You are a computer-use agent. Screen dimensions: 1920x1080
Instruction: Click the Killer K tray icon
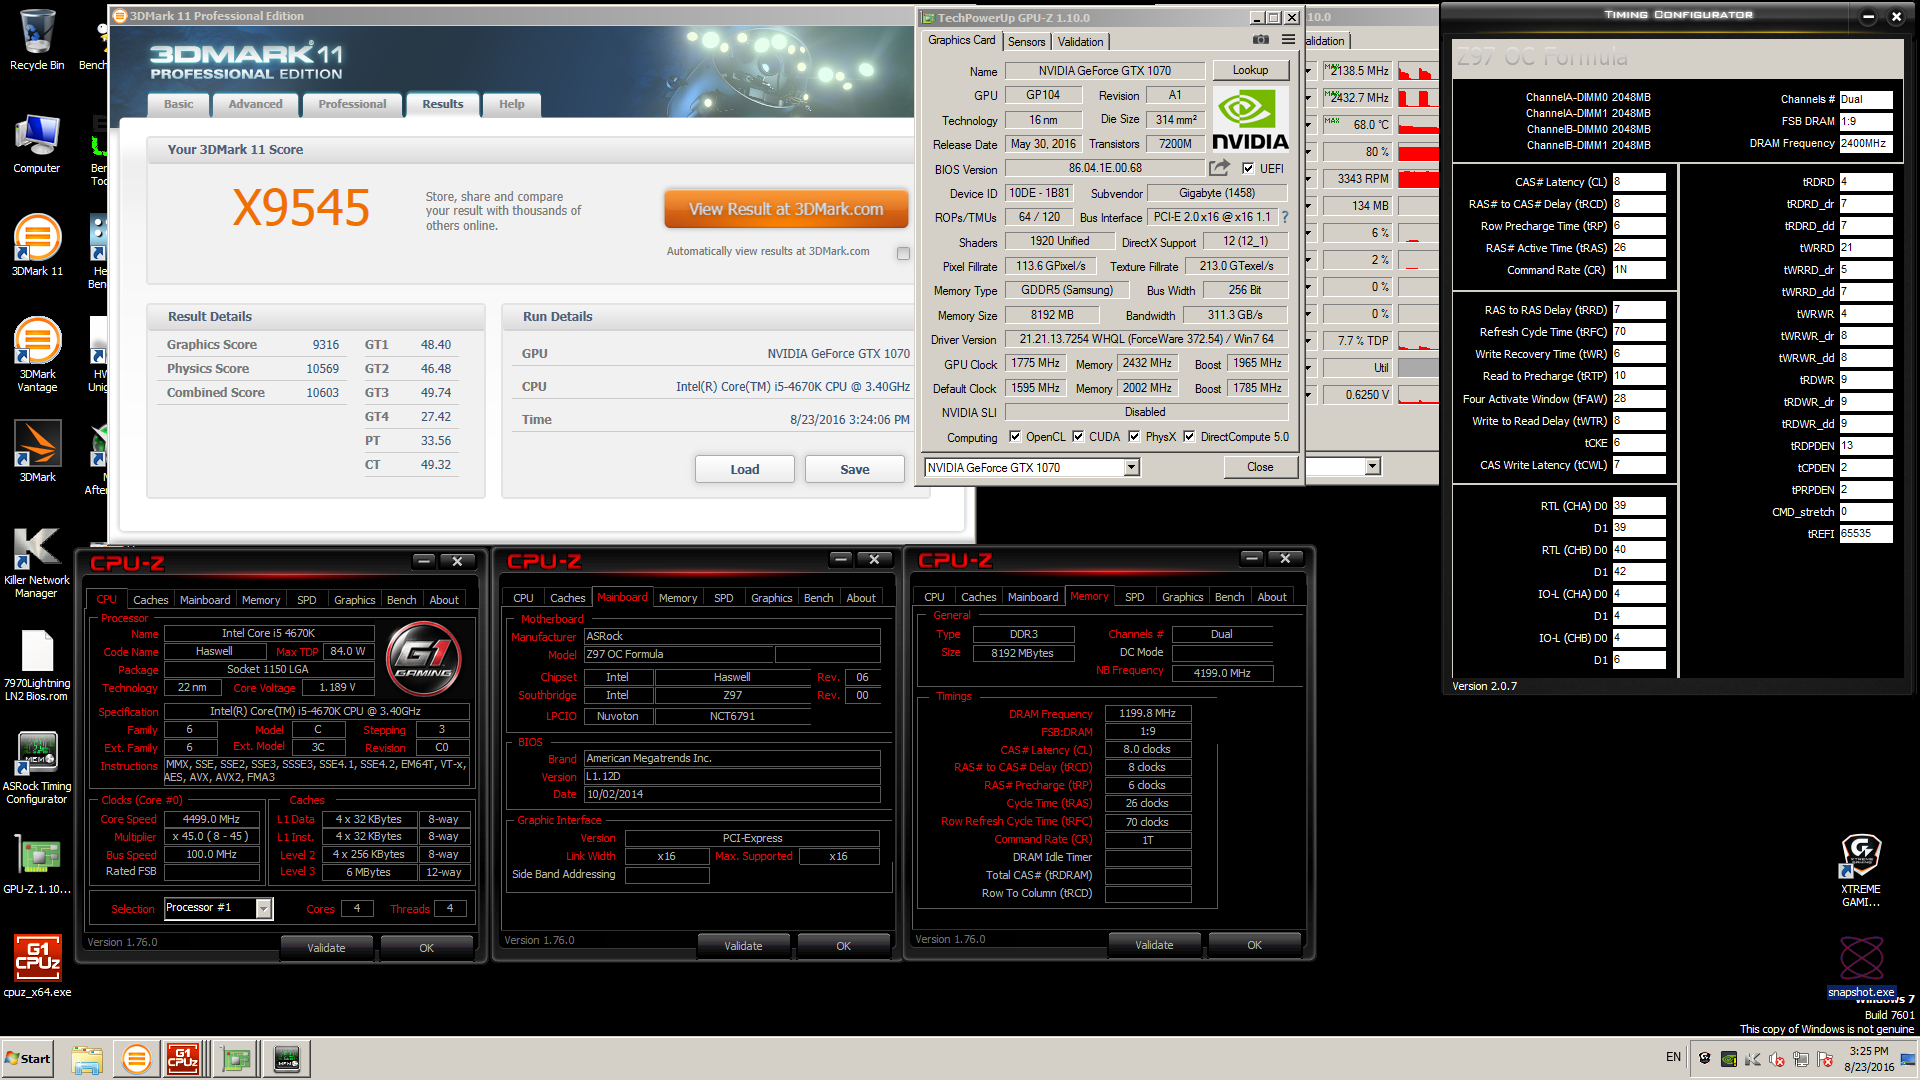click(x=1753, y=1059)
